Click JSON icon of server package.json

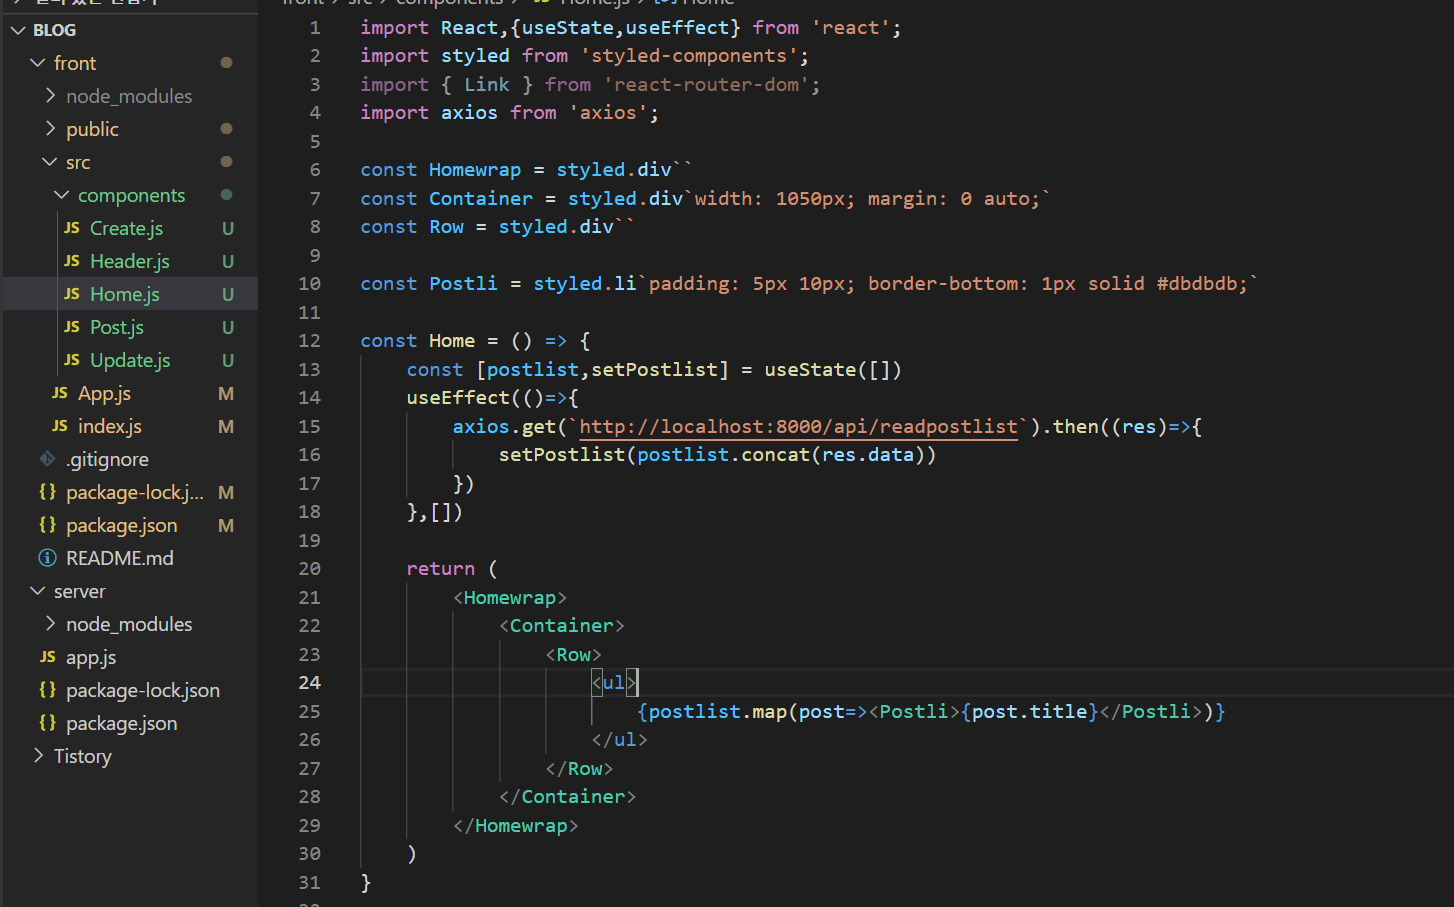tap(47, 723)
